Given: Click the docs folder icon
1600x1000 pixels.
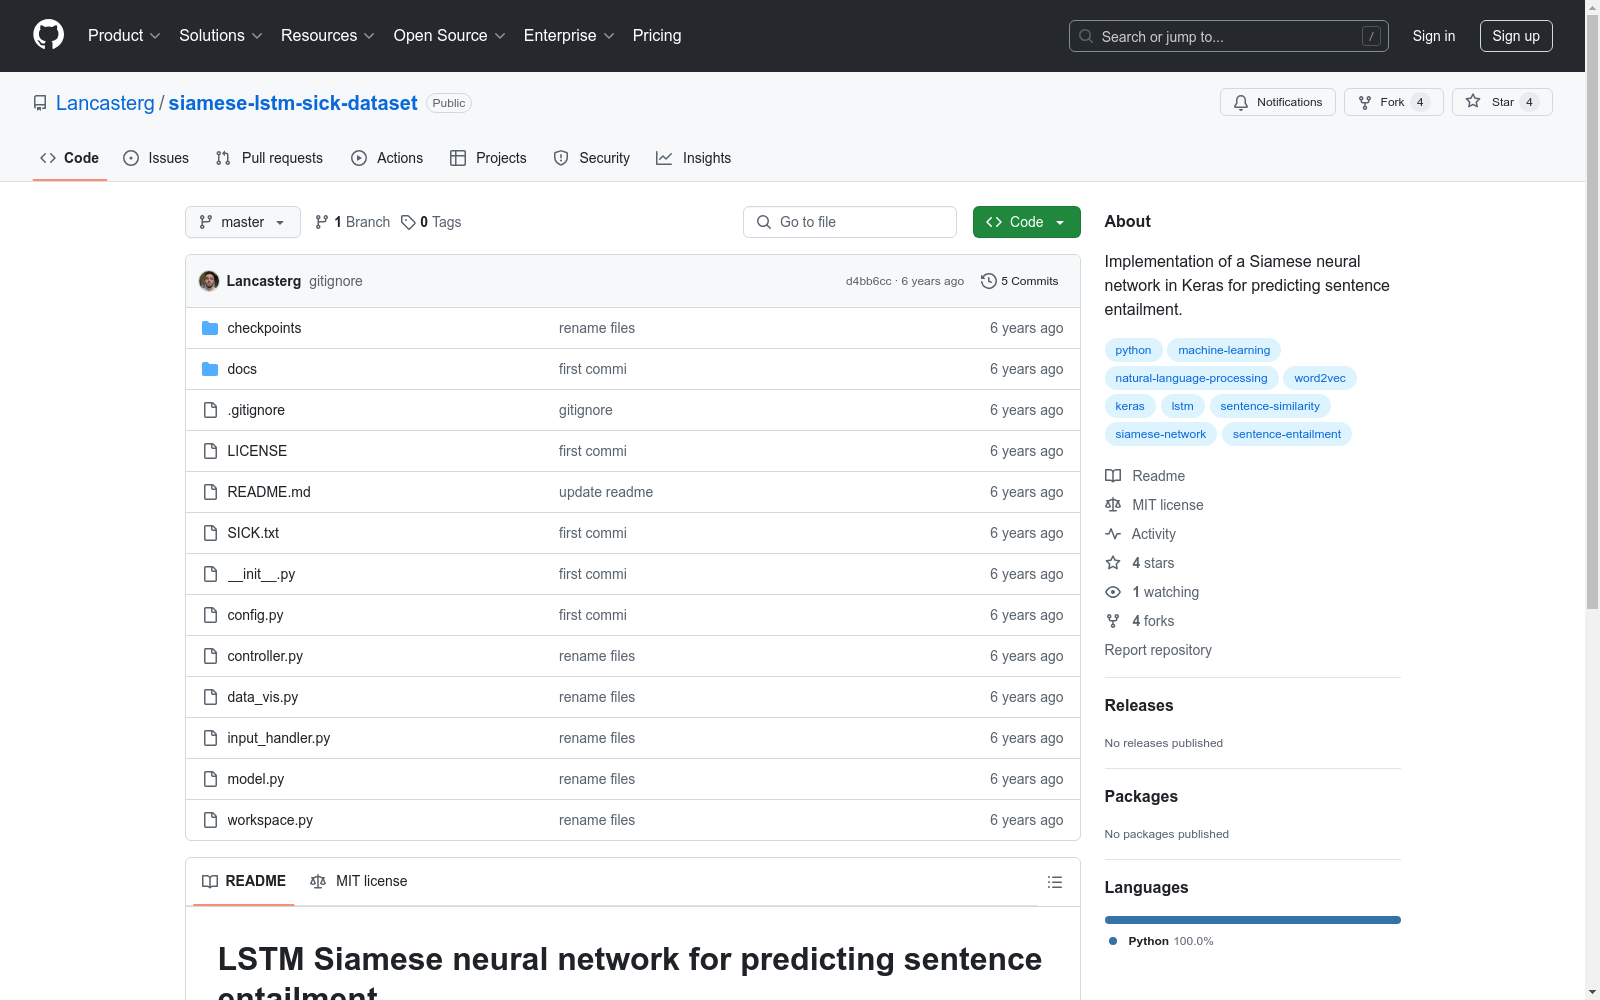Looking at the screenshot, I should pos(210,369).
